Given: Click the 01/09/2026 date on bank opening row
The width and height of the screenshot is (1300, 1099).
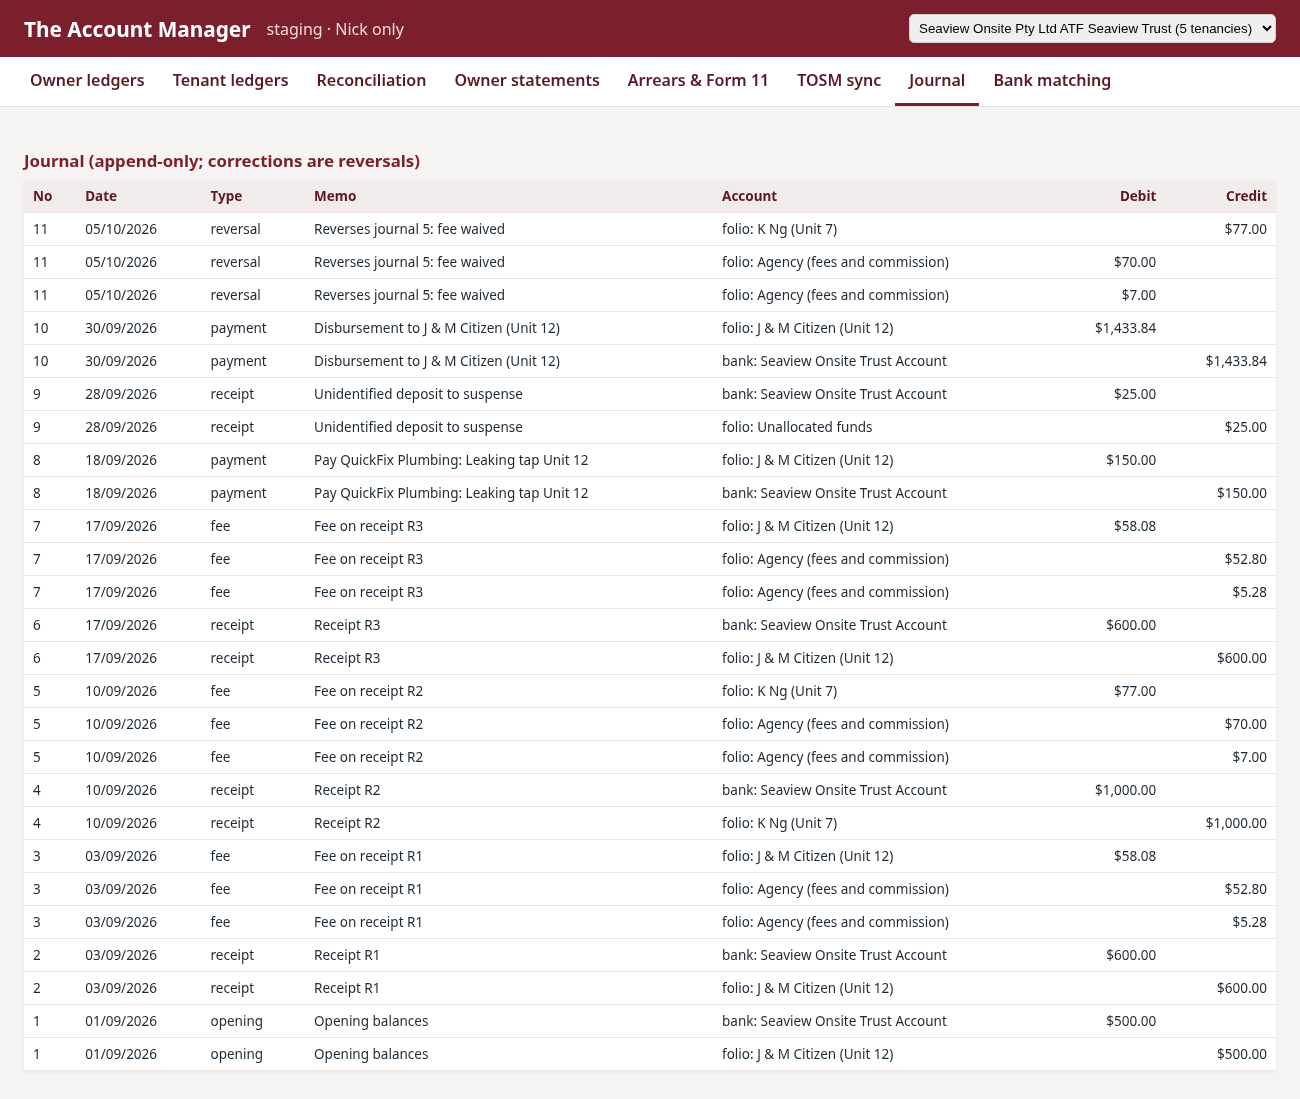Looking at the screenshot, I should (x=121, y=1021).
